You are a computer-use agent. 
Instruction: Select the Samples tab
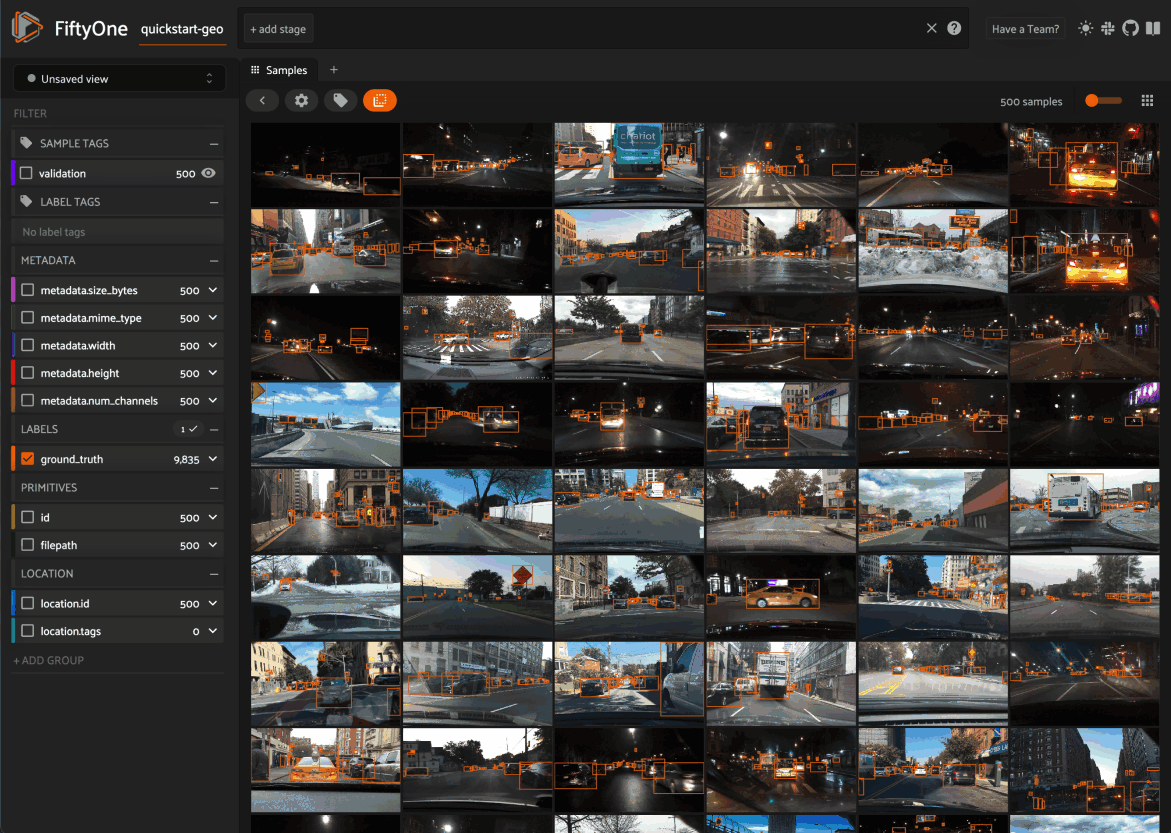(x=279, y=69)
